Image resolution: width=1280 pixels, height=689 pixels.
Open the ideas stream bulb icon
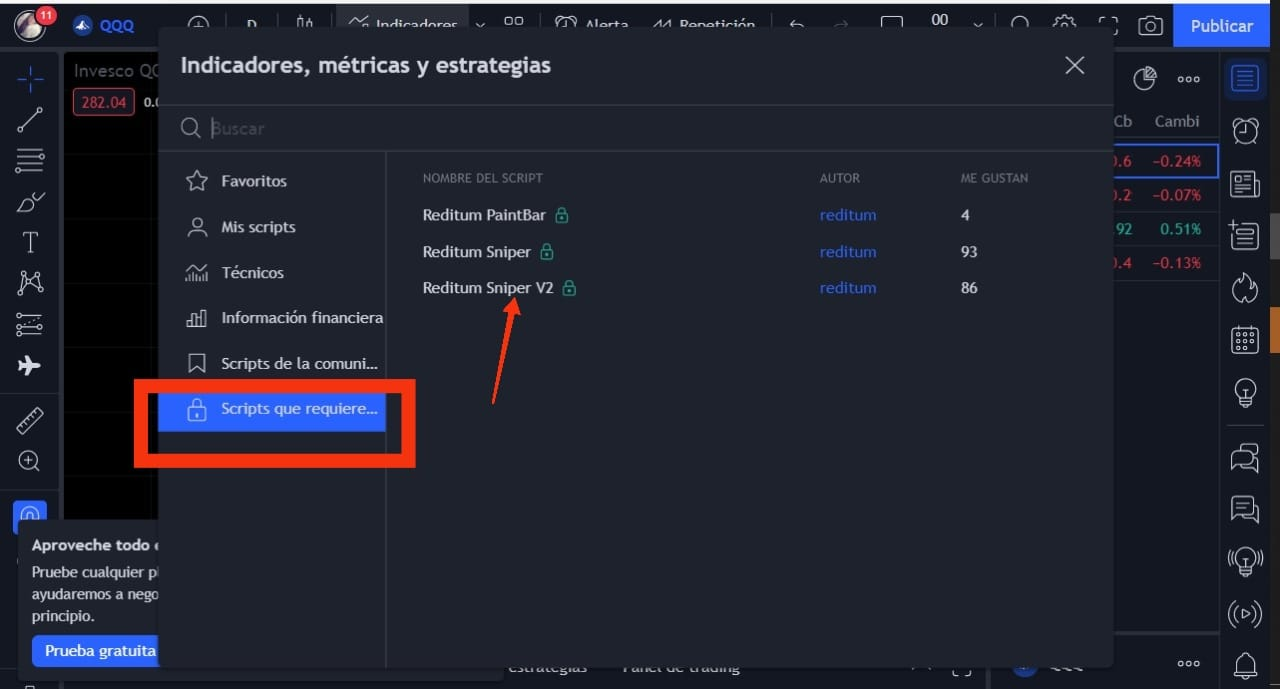click(1245, 562)
